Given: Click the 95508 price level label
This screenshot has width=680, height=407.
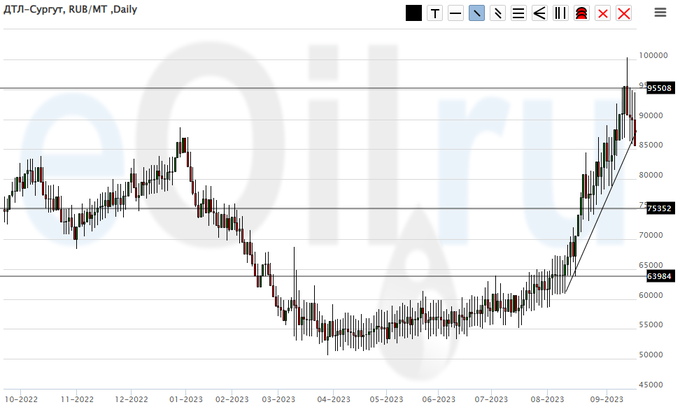Looking at the screenshot, I should tap(659, 88).
